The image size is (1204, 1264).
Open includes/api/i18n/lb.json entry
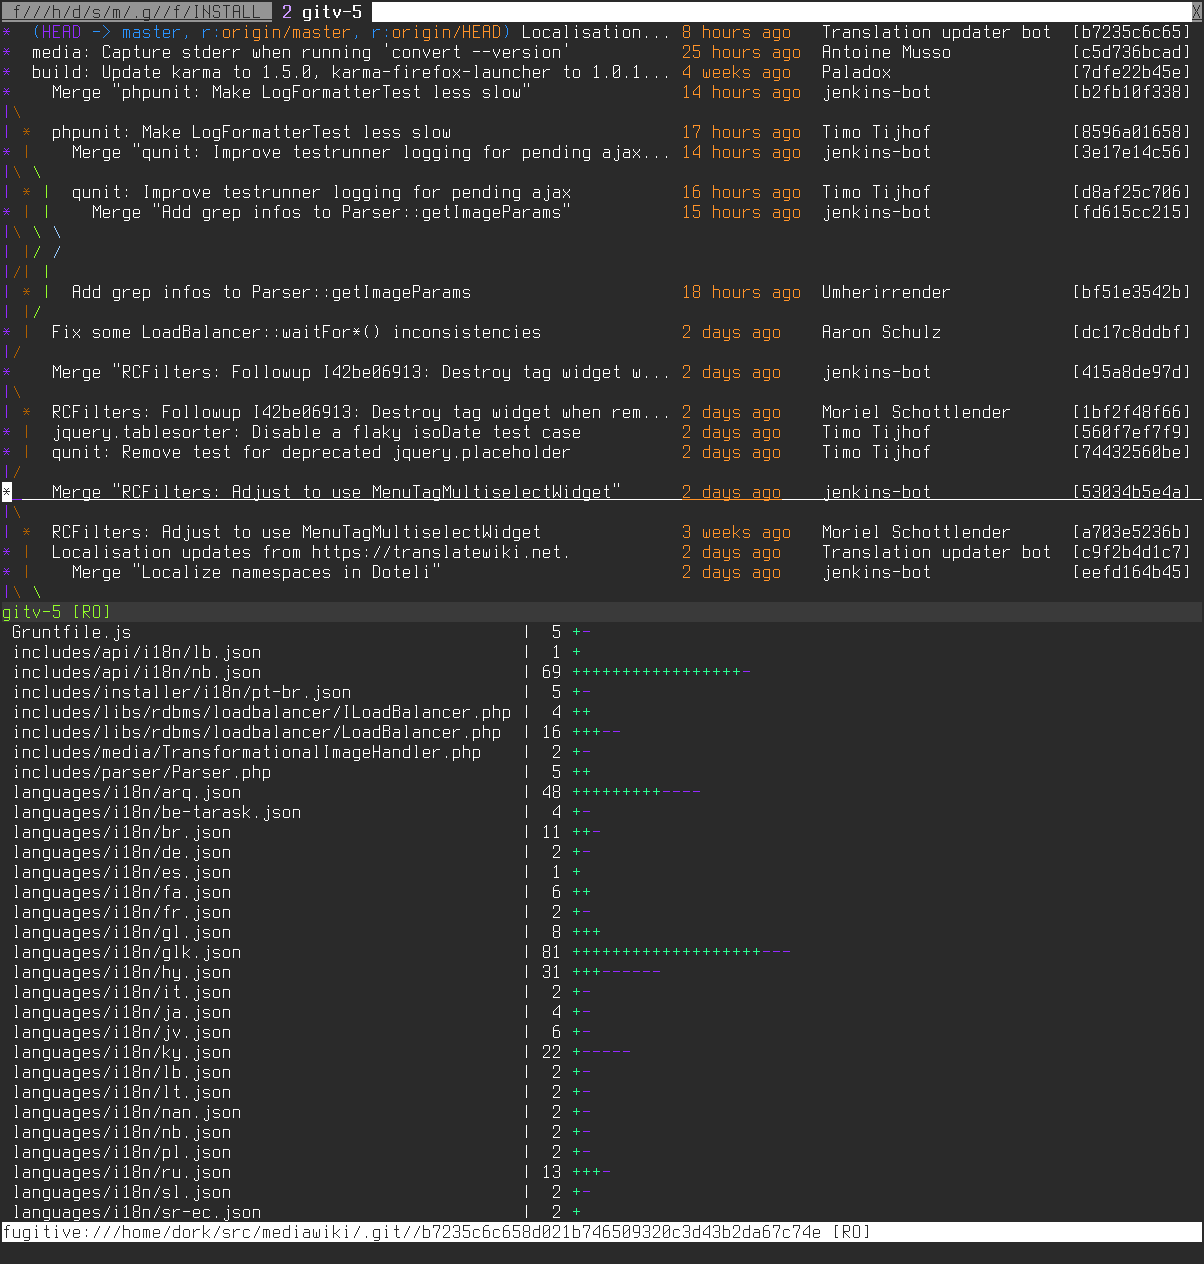[137, 652]
